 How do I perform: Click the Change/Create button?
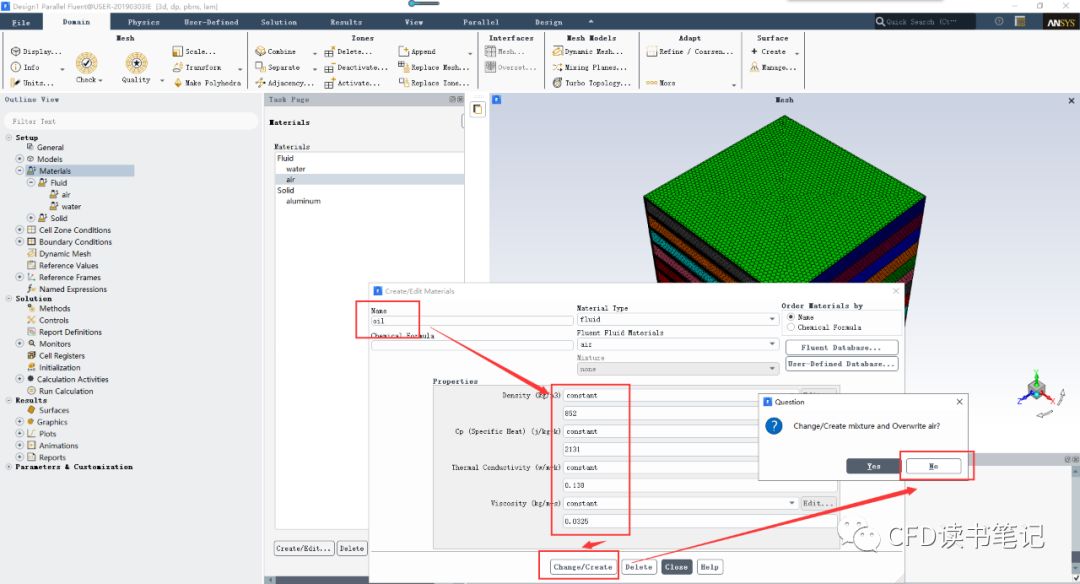(582, 567)
